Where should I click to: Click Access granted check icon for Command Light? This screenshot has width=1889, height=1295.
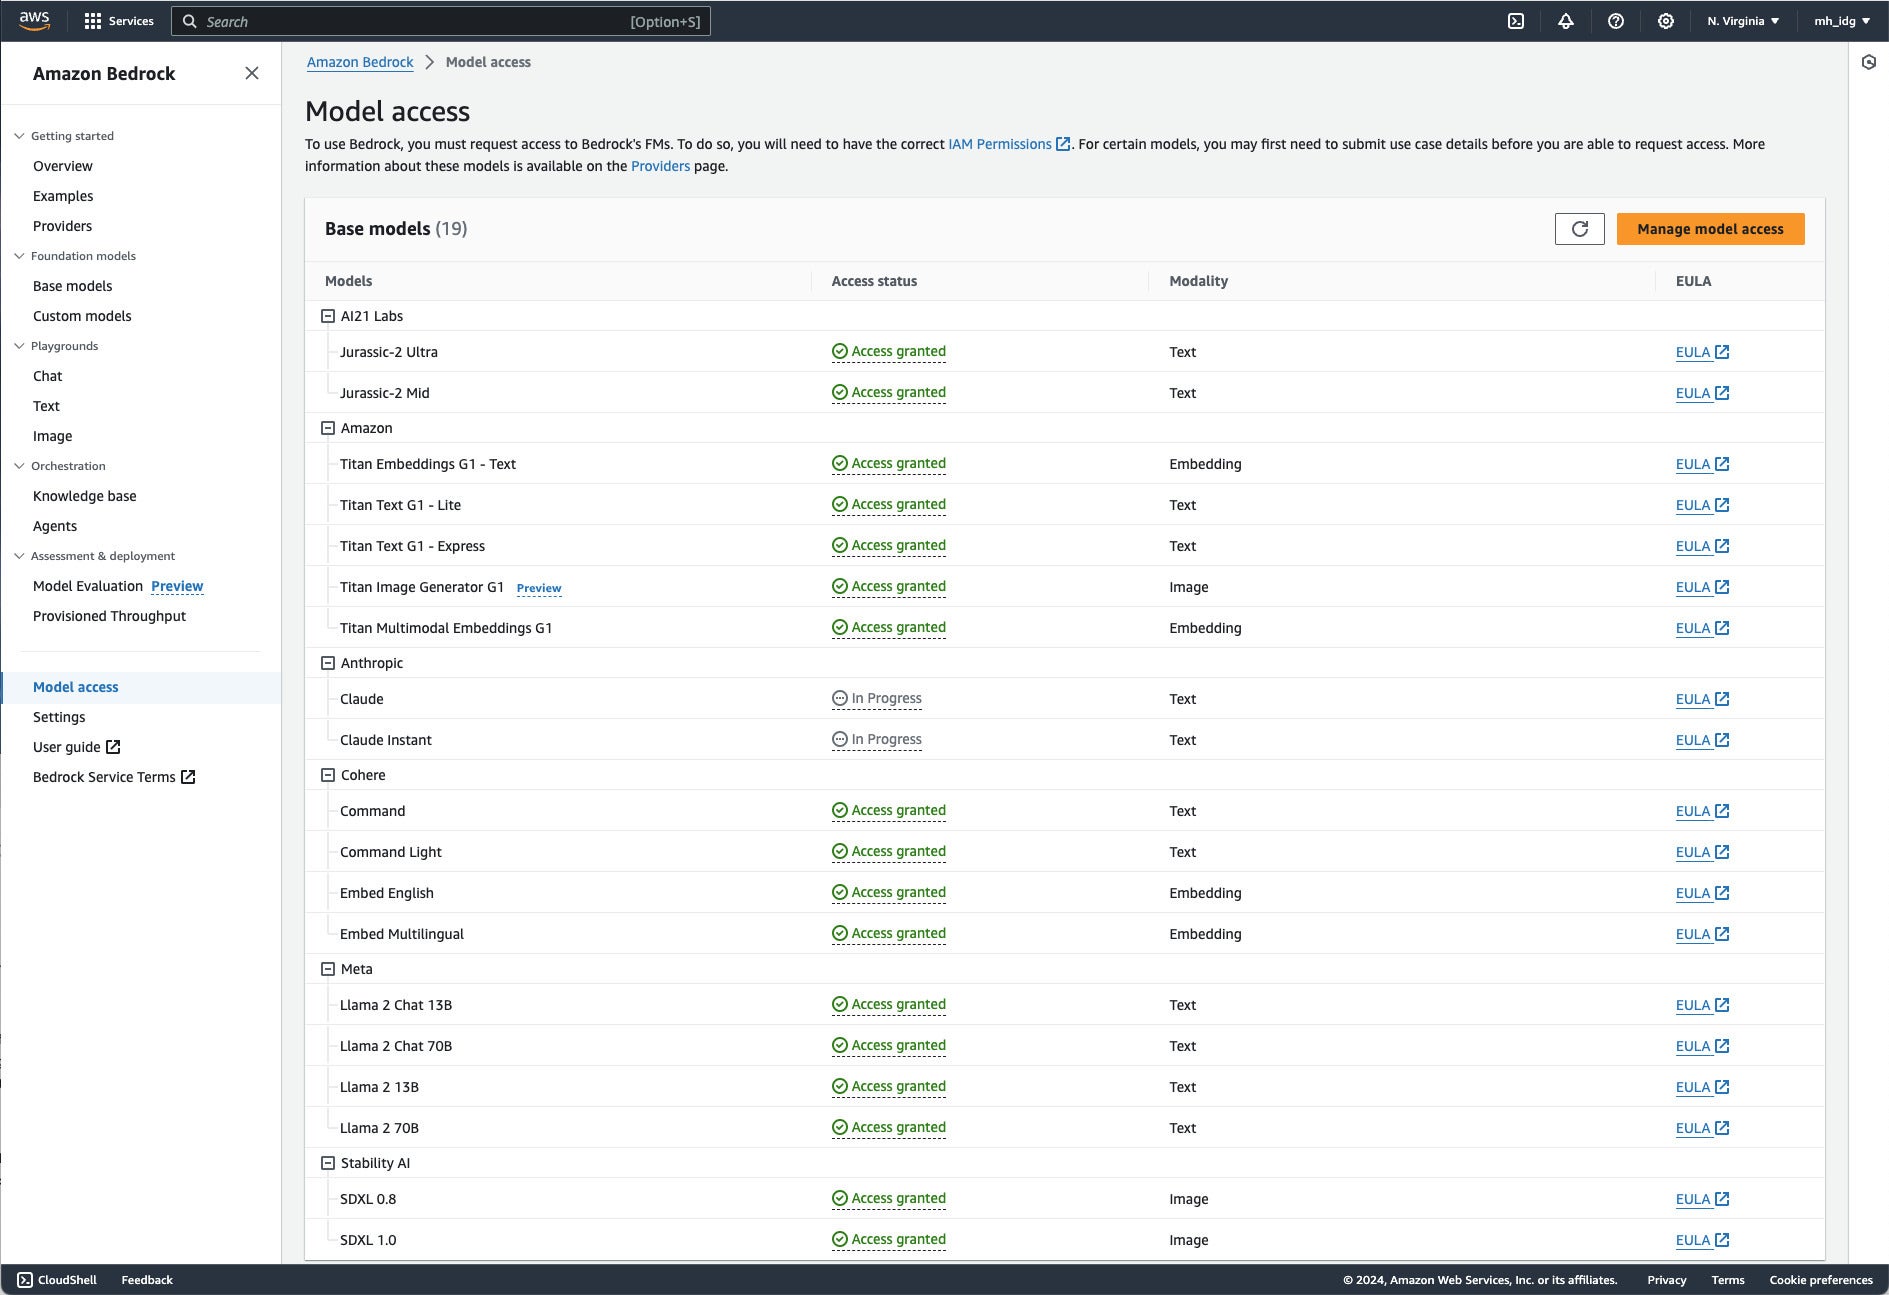click(x=840, y=852)
